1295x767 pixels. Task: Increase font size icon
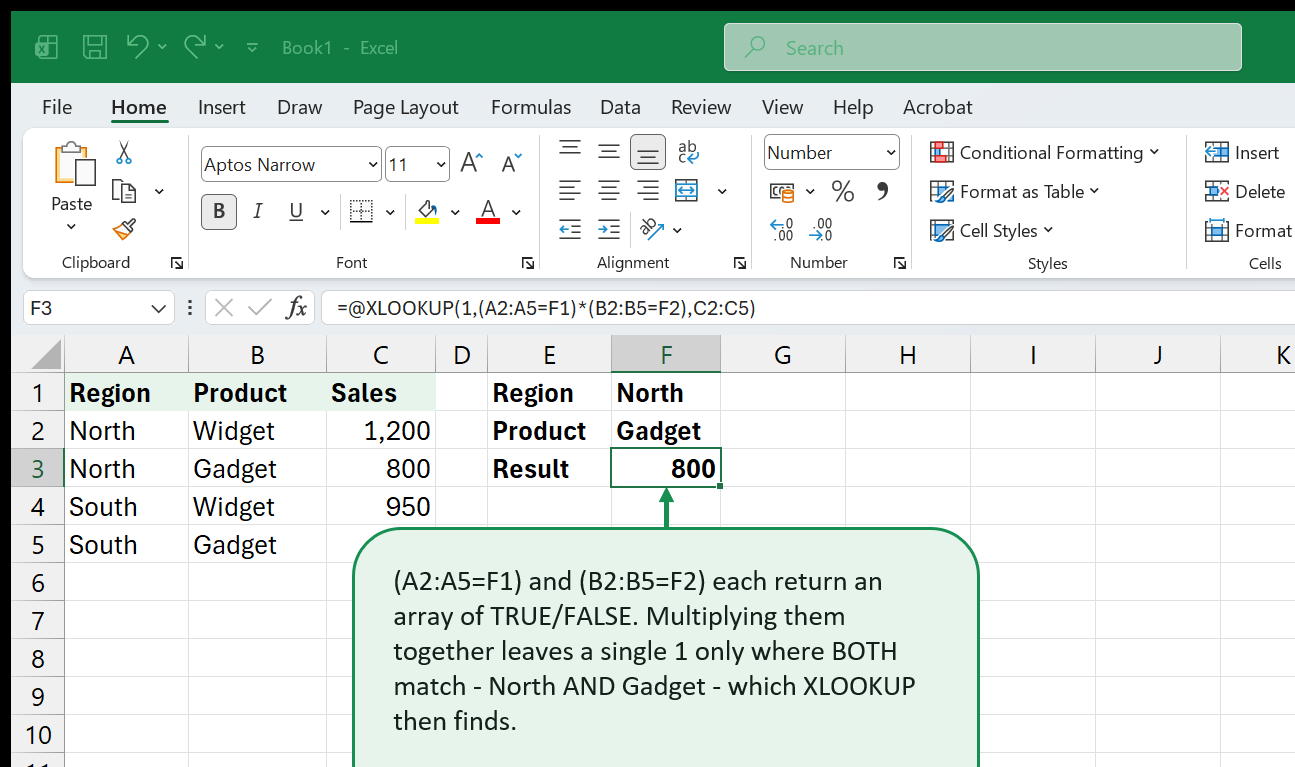pyautogui.click(x=471, y=164)
